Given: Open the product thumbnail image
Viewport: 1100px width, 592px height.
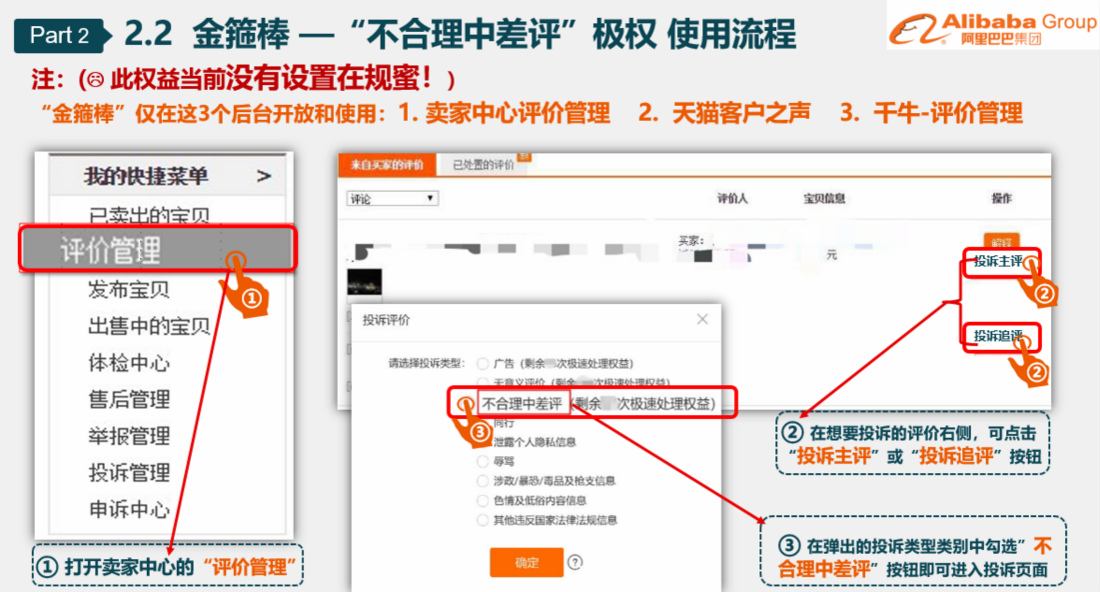Looking at the screenshot, I should 365,282.
